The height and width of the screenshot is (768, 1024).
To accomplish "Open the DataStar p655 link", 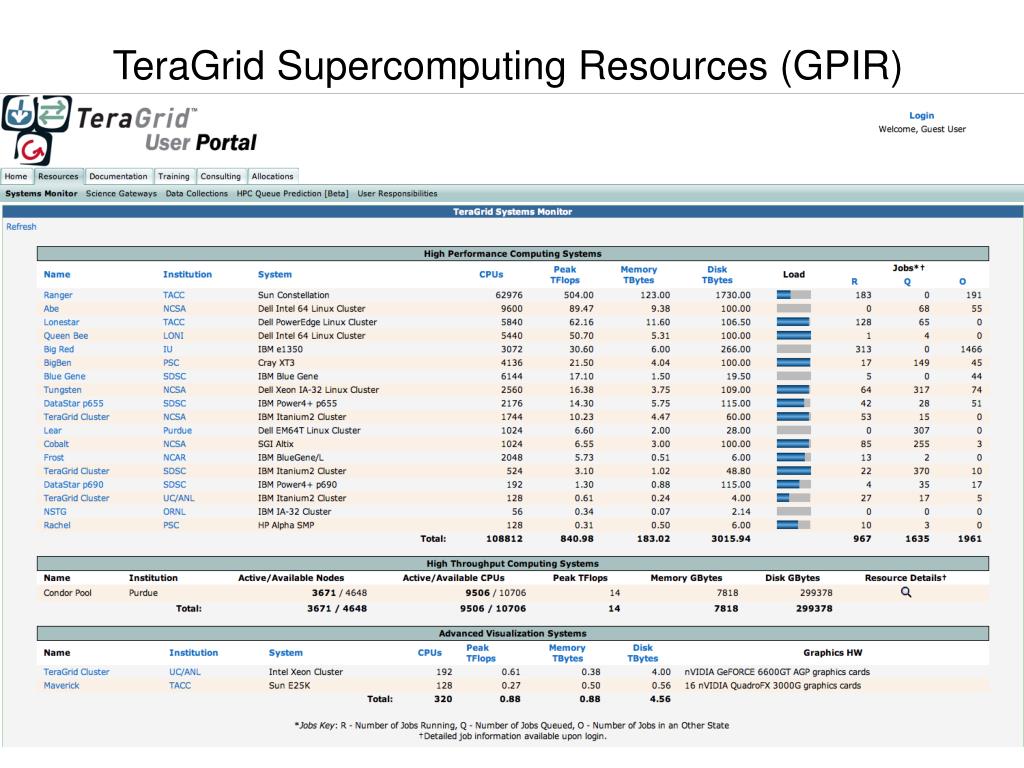I will pos(73,404).
